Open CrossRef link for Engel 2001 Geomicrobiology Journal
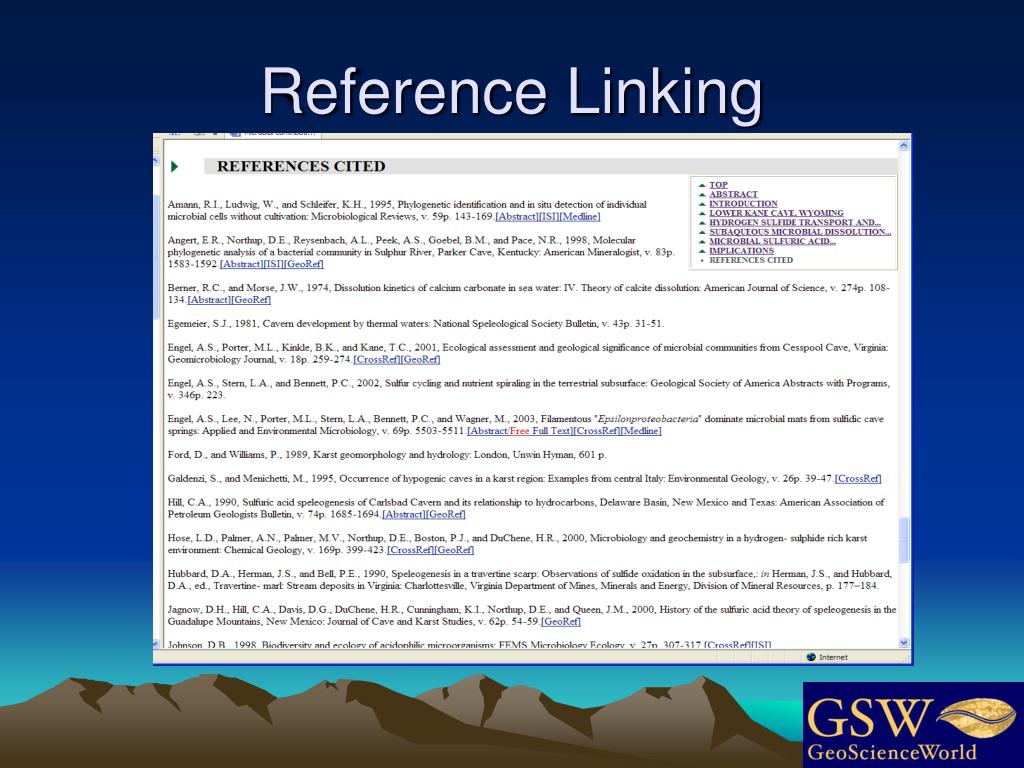 click(376, 359)
